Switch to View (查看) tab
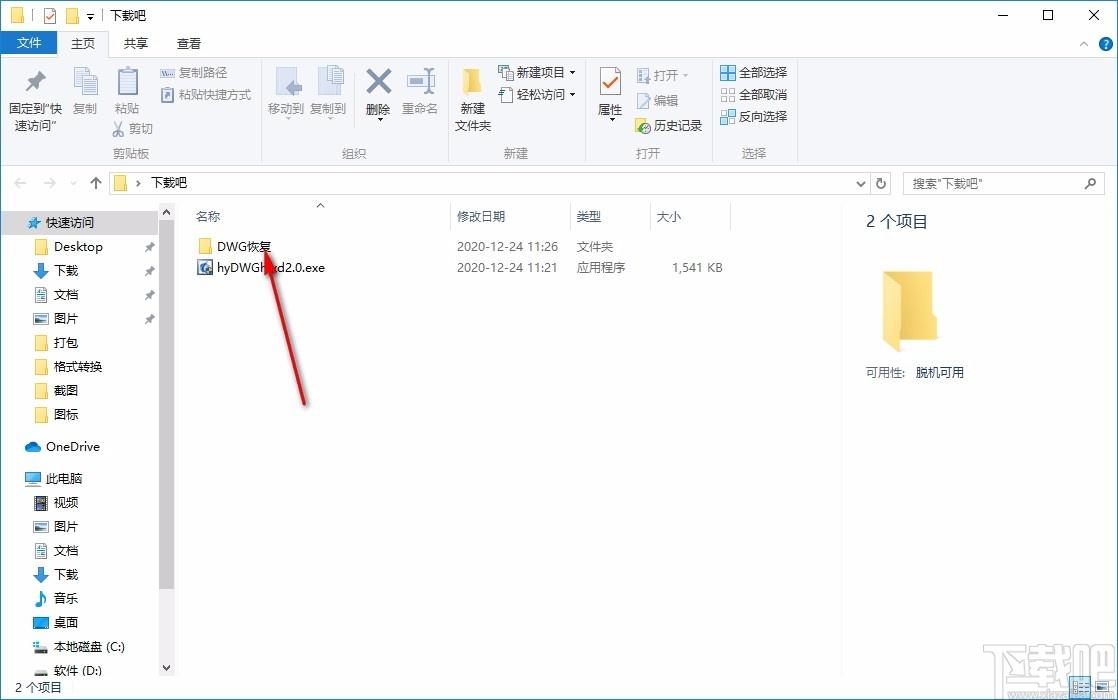 (189, 43)
